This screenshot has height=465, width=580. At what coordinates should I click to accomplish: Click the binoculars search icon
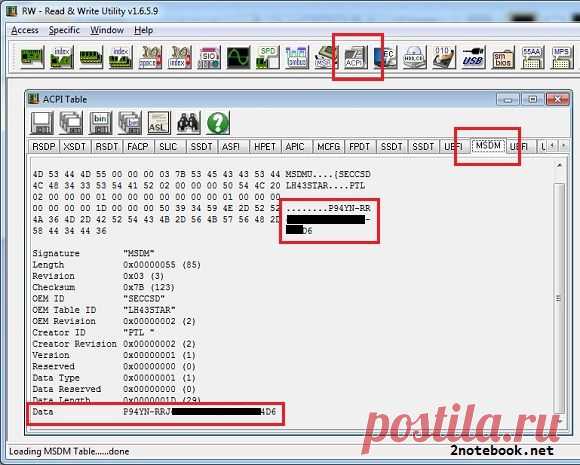pos(188,123)
